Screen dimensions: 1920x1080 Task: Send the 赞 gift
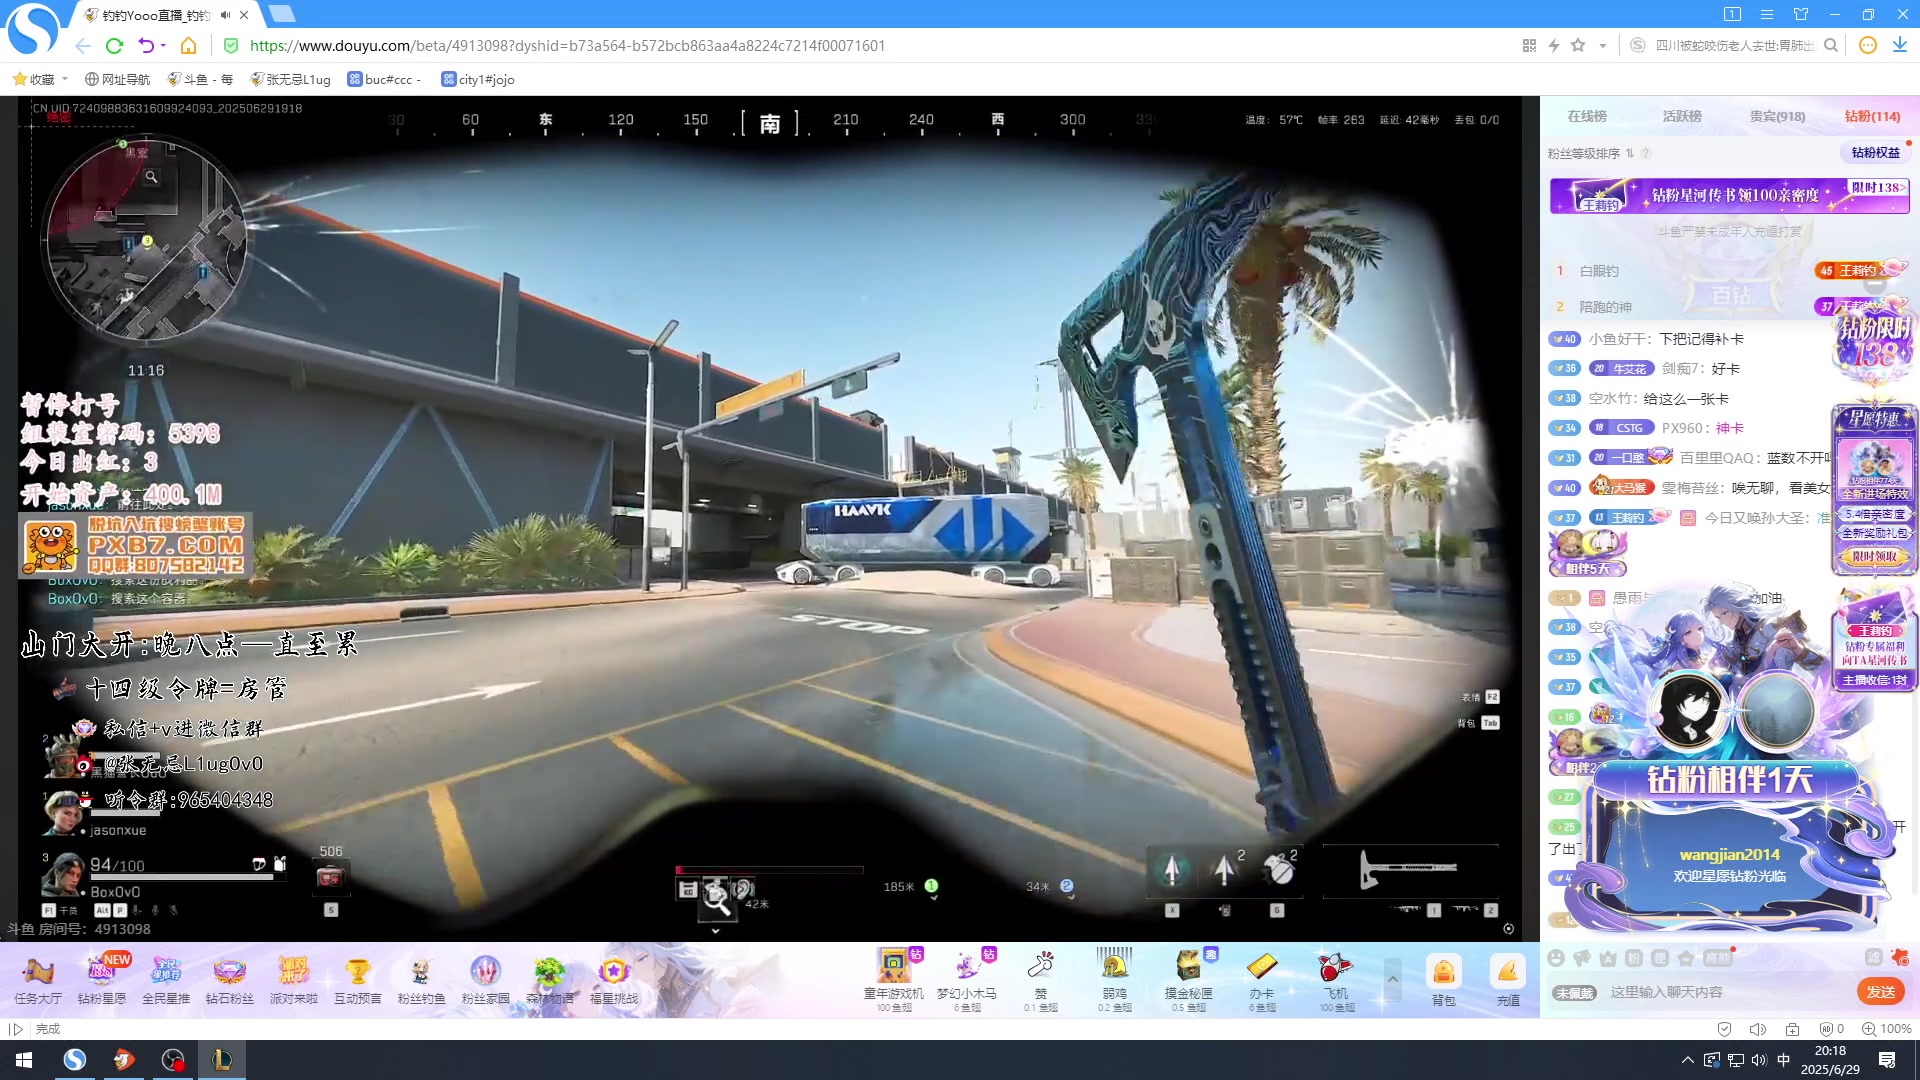coord(1041,979)
